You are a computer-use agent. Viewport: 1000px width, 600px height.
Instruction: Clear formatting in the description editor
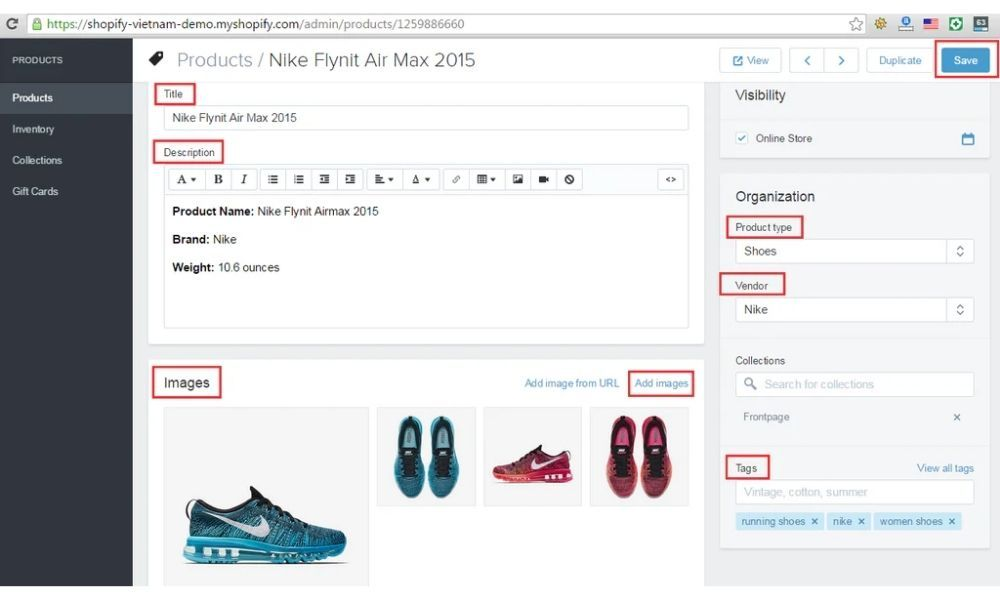point(569,180)
